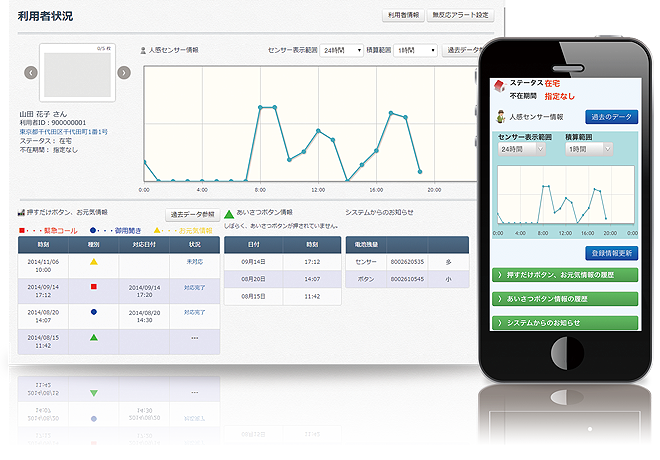Click the yellow triangle in the 2014/11/06 row
The width and height of the screenshot is (660, 460).
(x=94, y=262)
